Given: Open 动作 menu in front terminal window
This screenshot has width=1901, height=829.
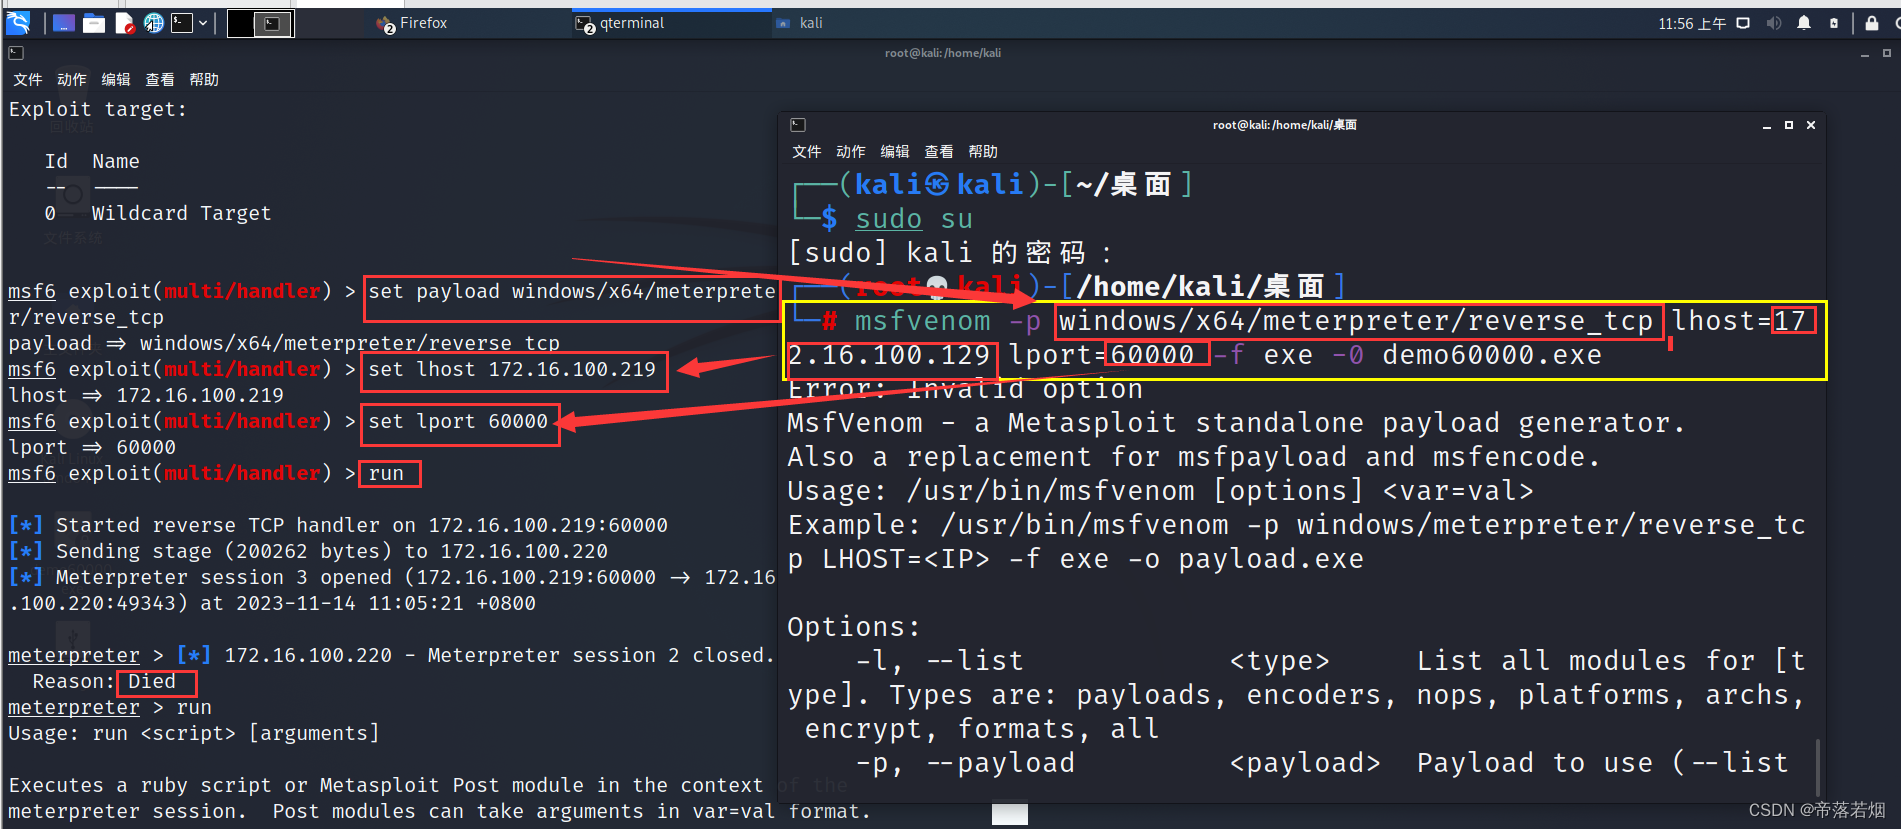Looking at the screenshot, I should point(851,152).
